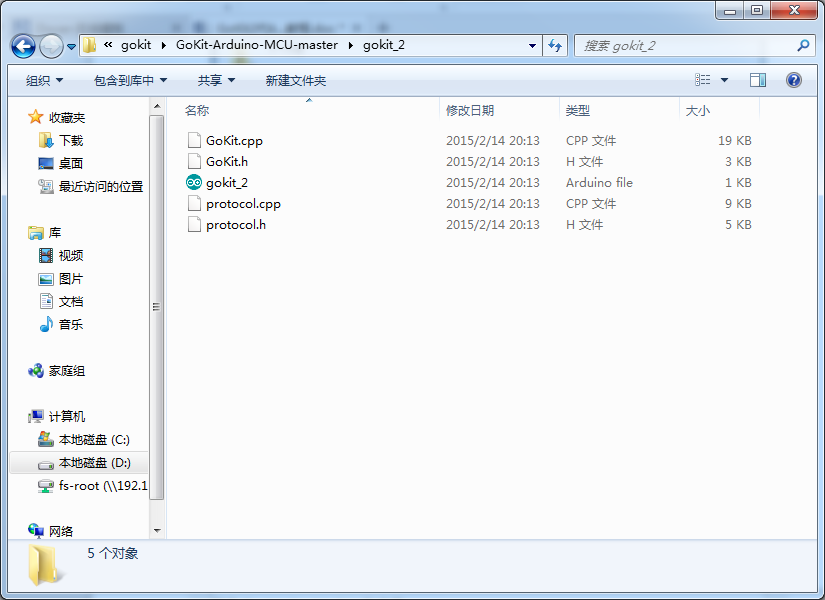This screenshot has height=600, width=825.
Task: Select the protocol.cpp file icon
Action: (194, 204)
